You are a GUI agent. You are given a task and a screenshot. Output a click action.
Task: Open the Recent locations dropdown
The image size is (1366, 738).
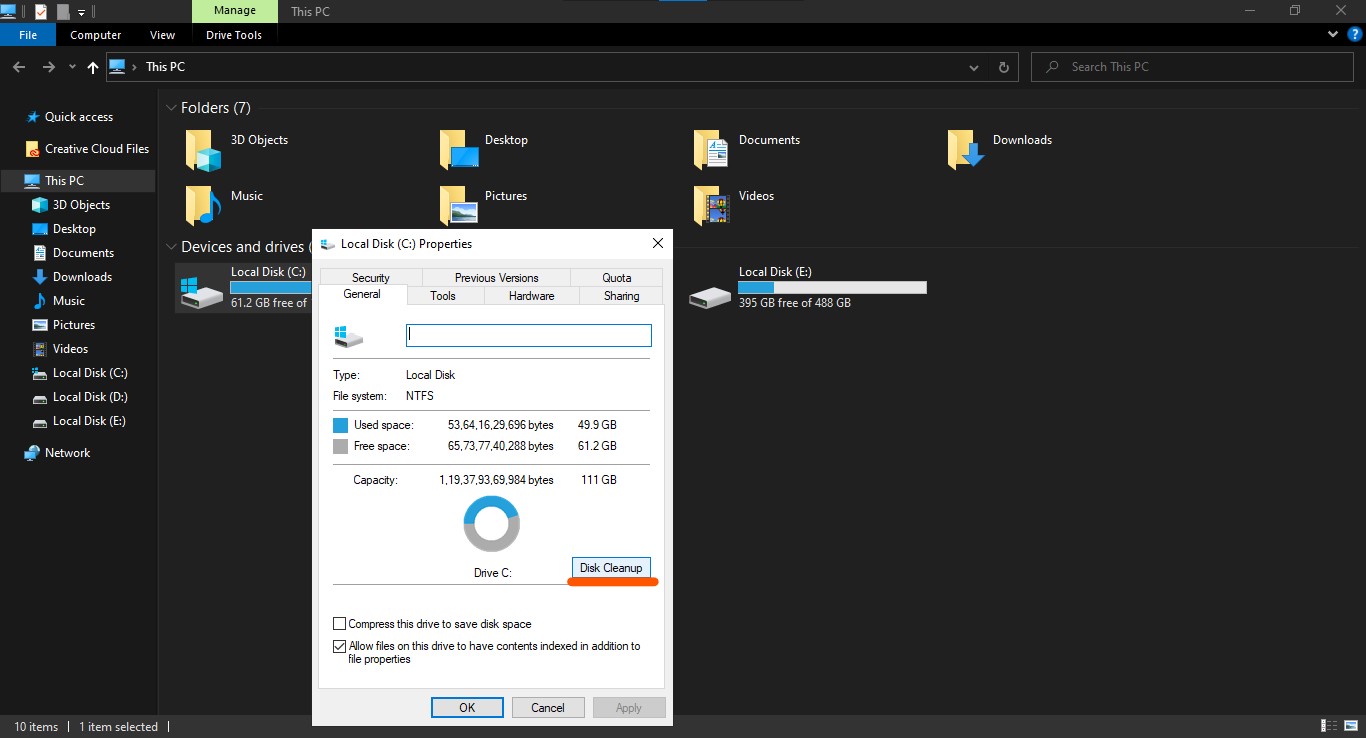tap(72, 67)
